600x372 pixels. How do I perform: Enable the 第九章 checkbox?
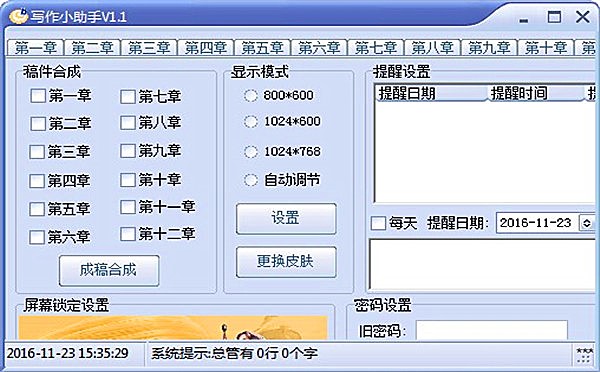pyautogui.click(x=127, y=151)
